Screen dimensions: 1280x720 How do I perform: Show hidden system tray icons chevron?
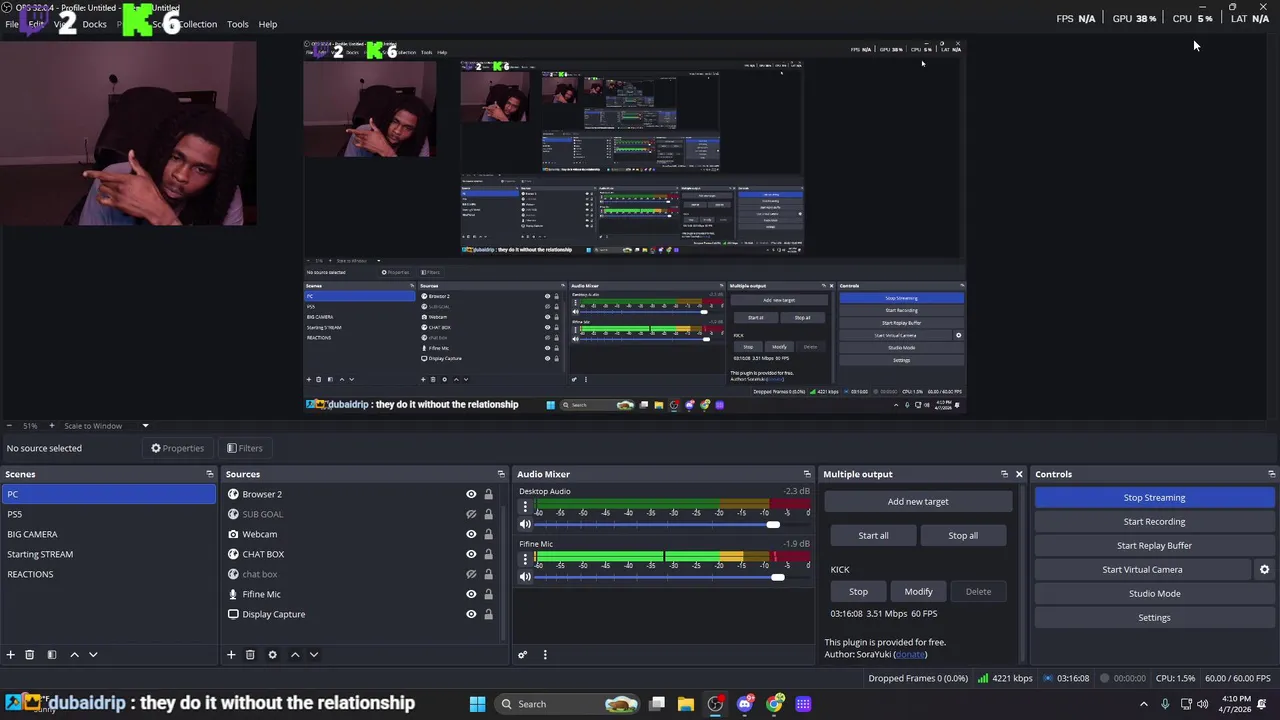coord(1144,704)
